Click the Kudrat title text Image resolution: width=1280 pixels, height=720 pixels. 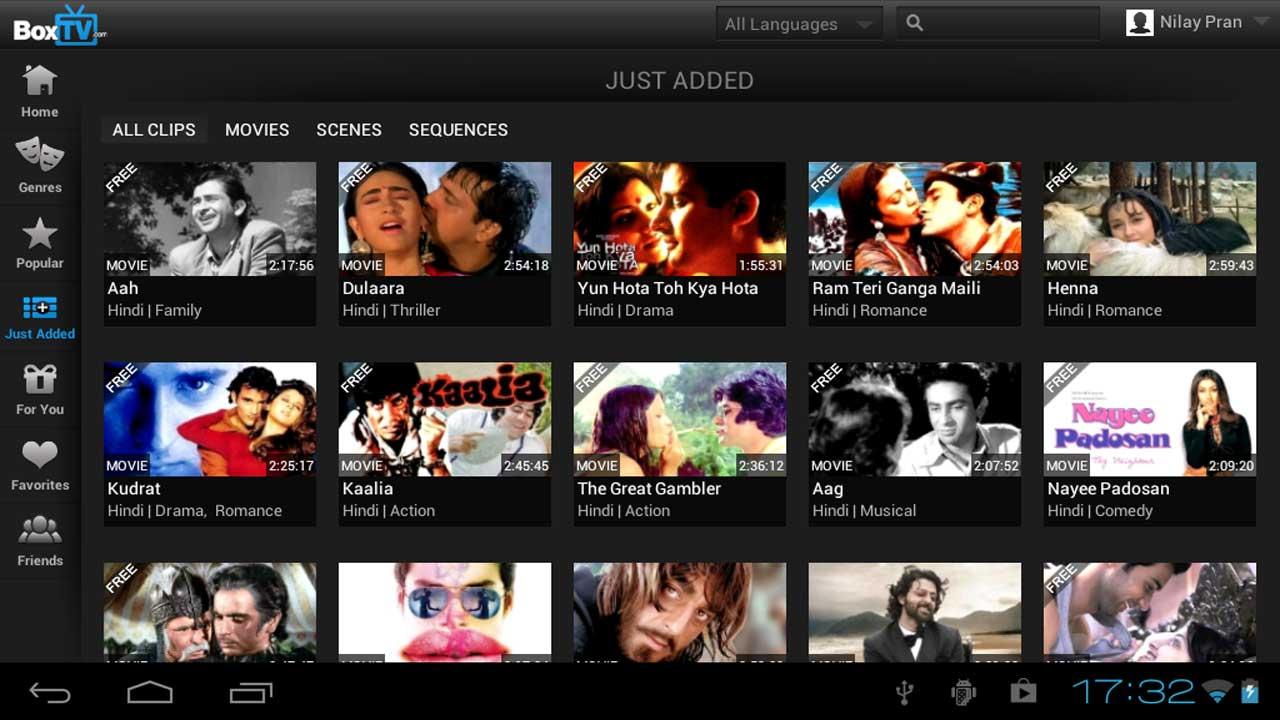pos(134,488)
